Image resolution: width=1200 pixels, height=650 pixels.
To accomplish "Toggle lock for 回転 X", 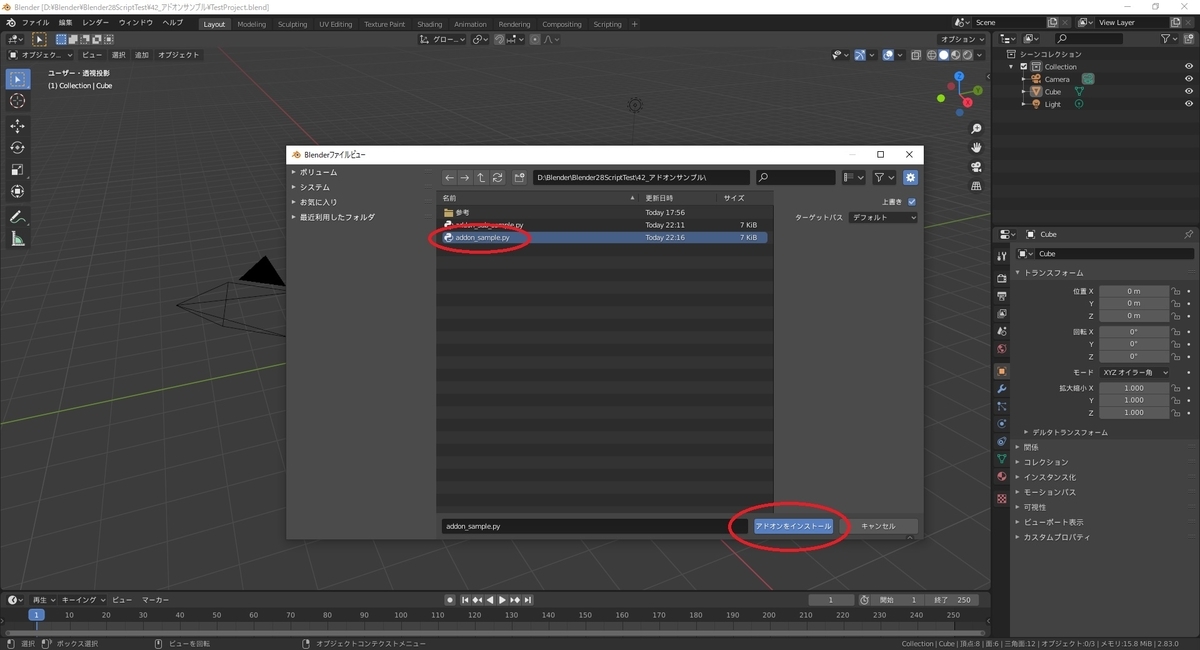I will 1177,332.
